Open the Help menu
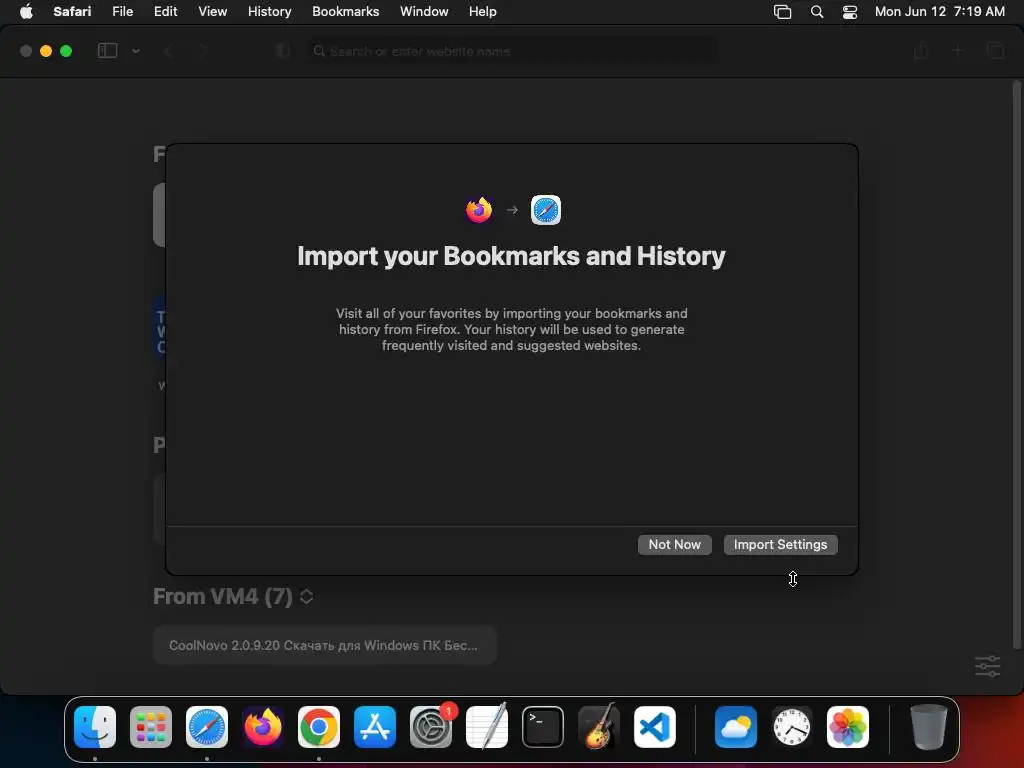This screenshot has height=768, width=1024. pos(483,12)
